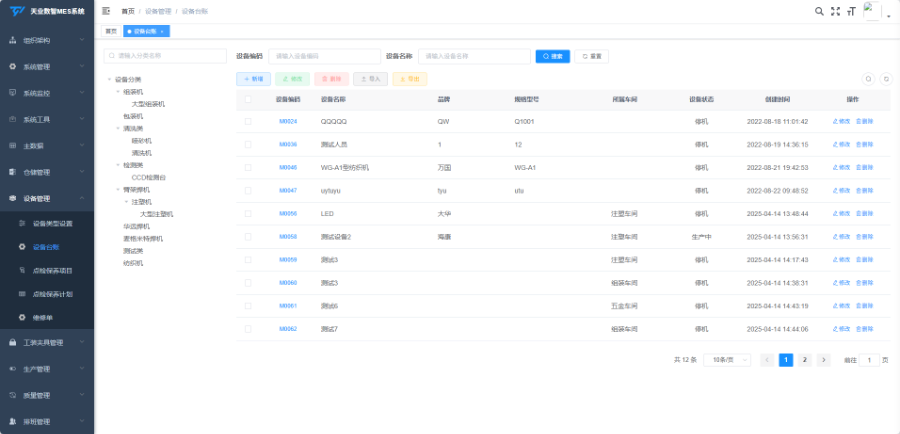Collapse the sidebar with the hamburger icon
Viewport: 900px width, 434px height.
click(x=106, y=11)
